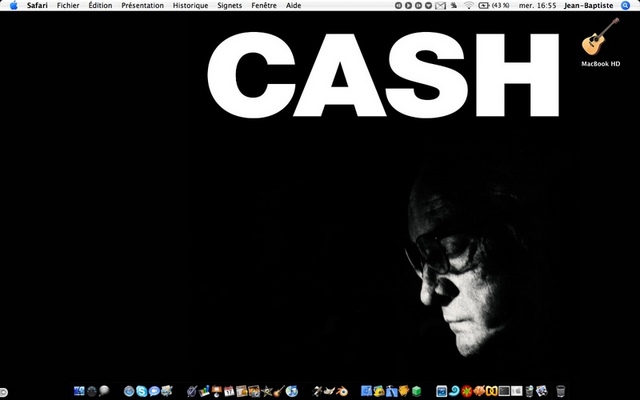
Task: Open GarageBand guitar in Dock
Action: [x=279, y=391]
